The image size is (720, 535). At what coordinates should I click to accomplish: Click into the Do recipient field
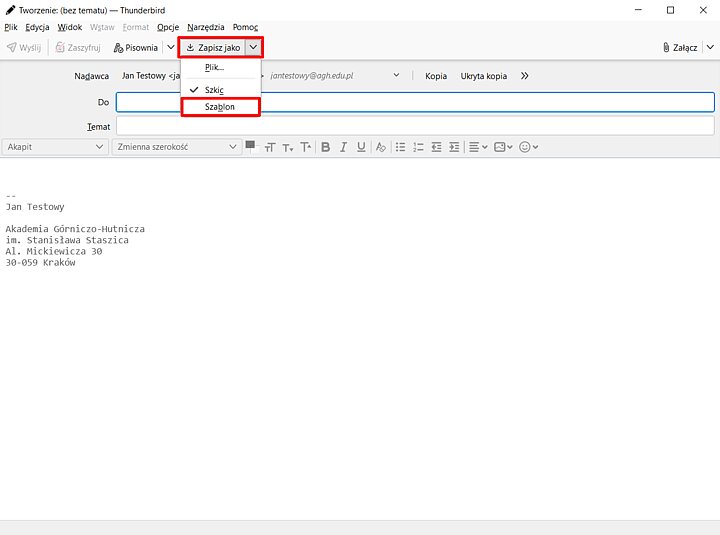(415, 102)
